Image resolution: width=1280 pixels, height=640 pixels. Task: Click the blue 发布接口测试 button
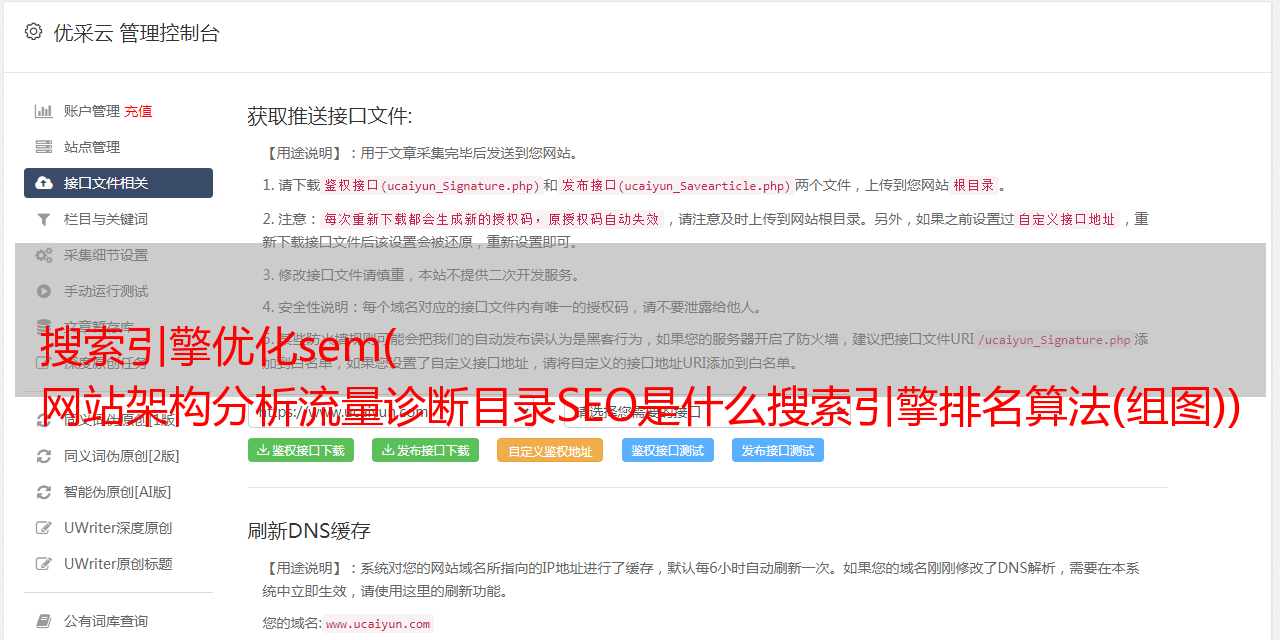(x=778, y=450)
